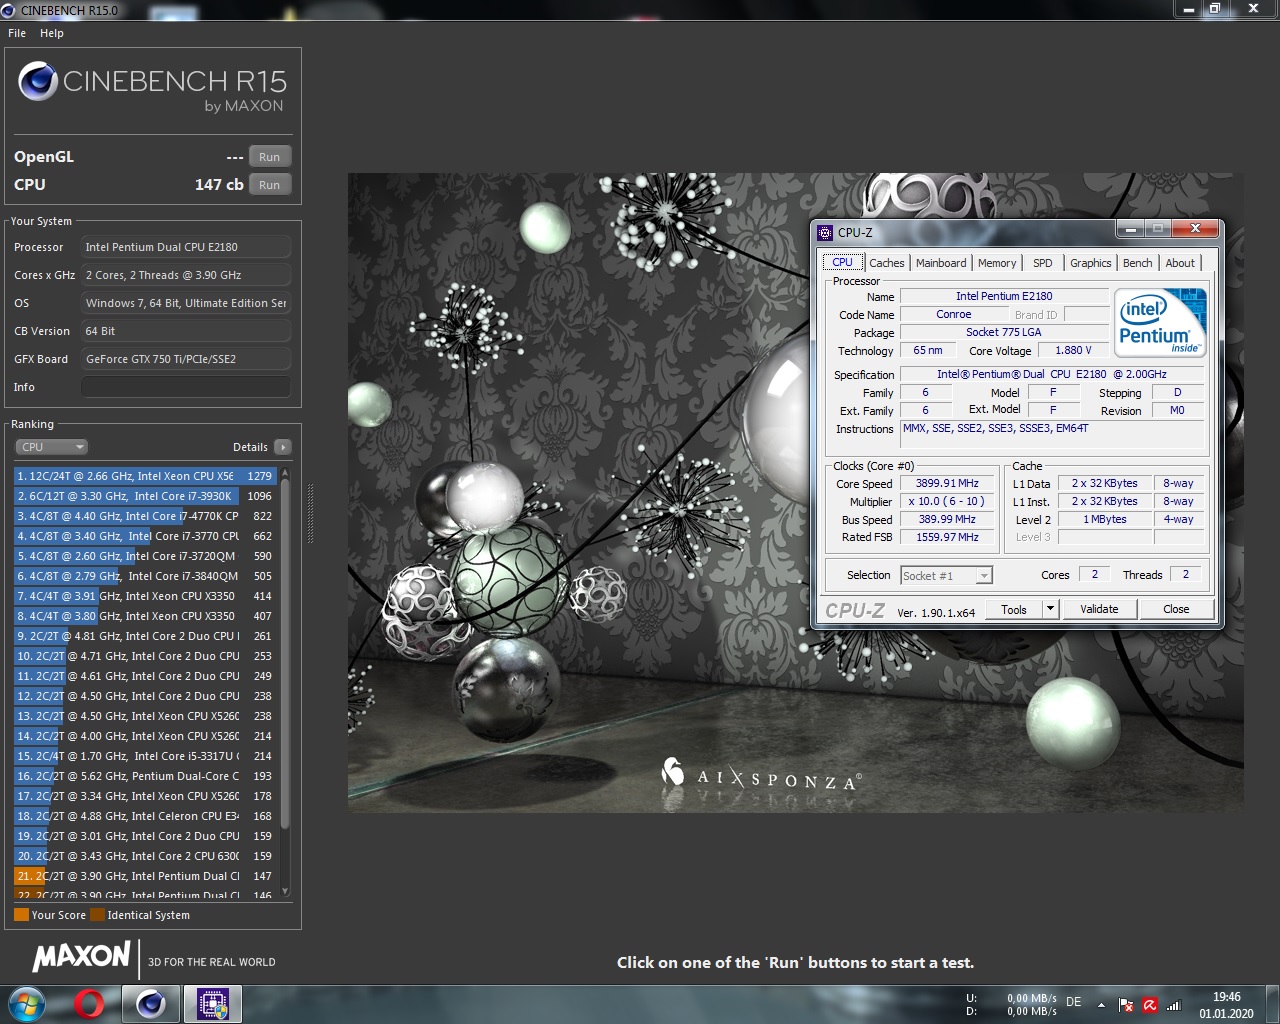Expand ranking Details arrow button

[x=283, y=447]
